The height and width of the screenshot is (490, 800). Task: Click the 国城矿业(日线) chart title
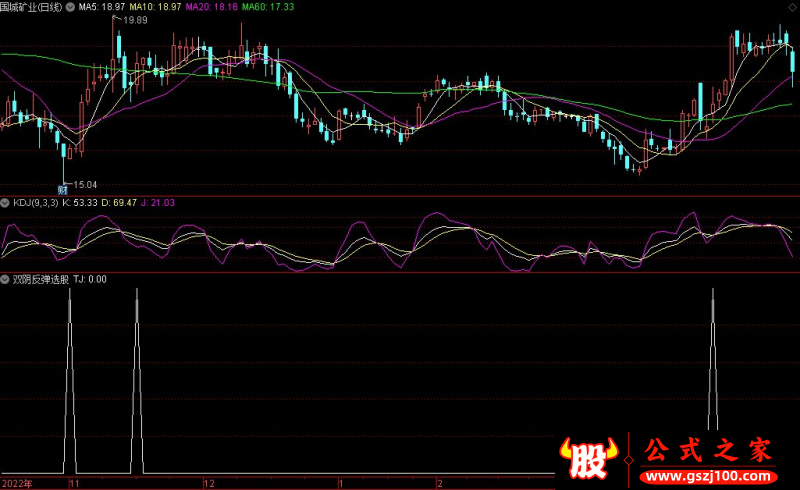(32, 7)
